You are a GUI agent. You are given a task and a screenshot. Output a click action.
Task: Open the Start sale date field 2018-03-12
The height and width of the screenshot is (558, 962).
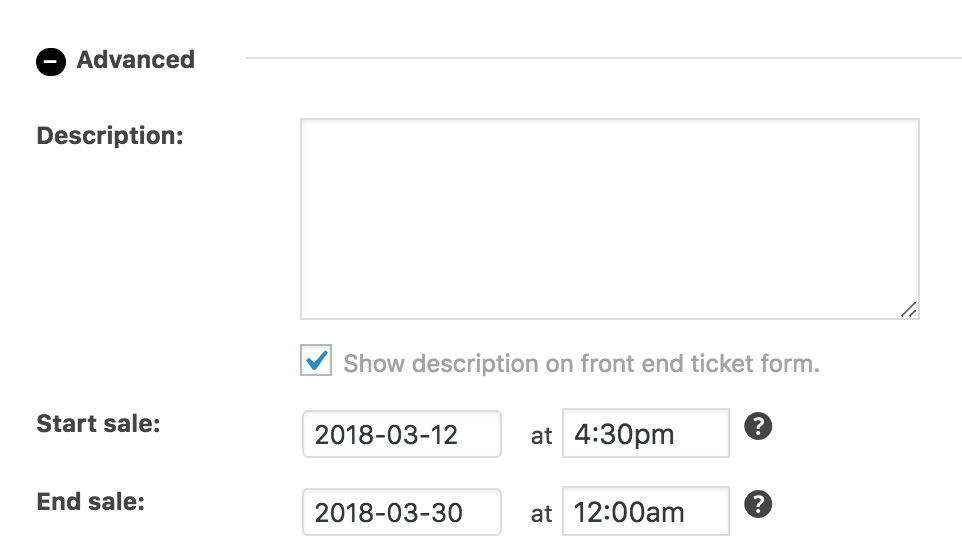coord(401,434)
